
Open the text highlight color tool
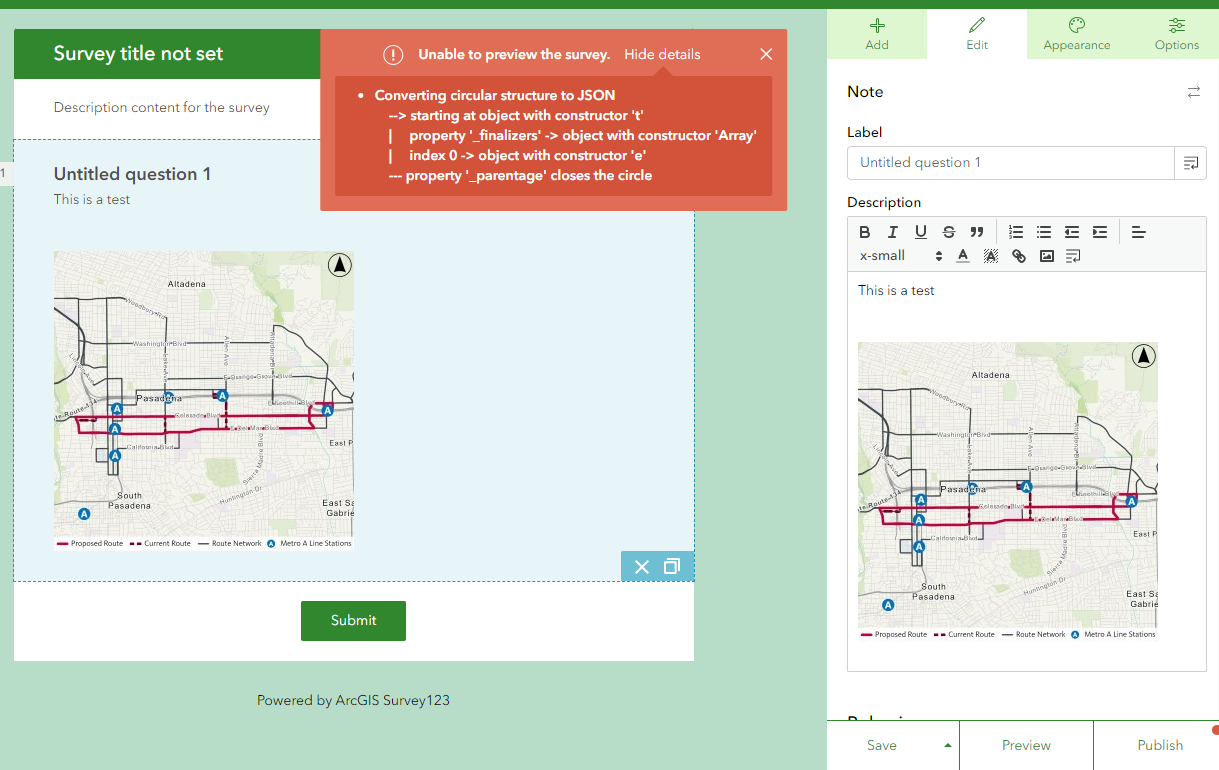[990, 255]
